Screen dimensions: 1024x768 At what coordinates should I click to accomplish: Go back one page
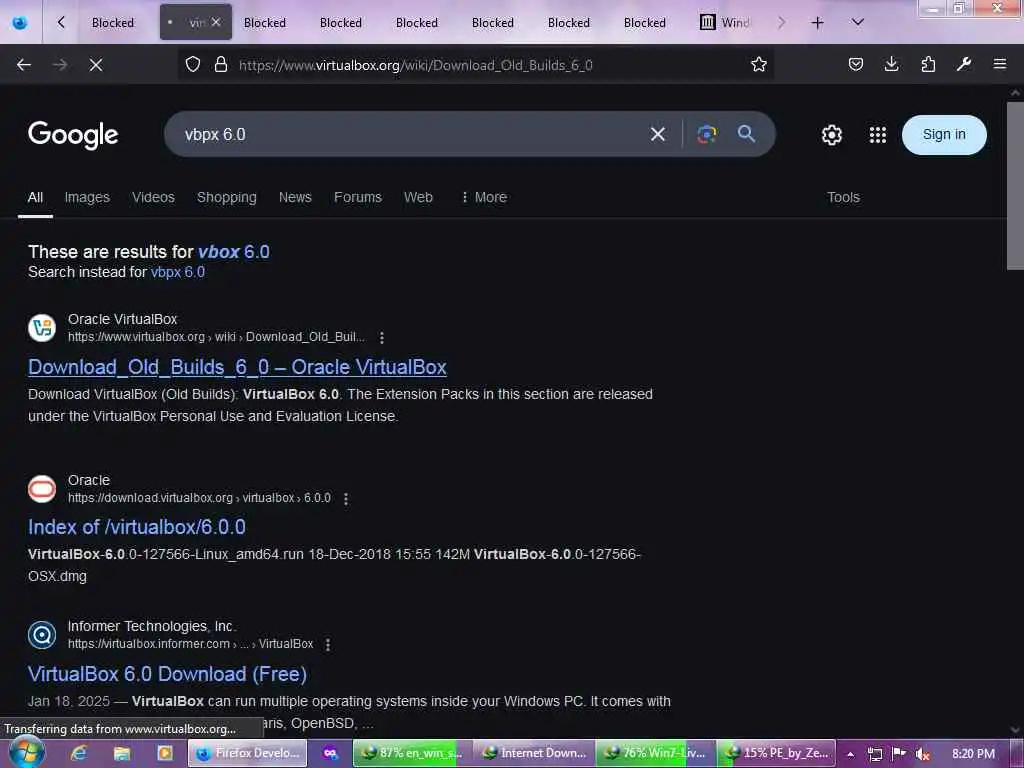click(24, 65)
